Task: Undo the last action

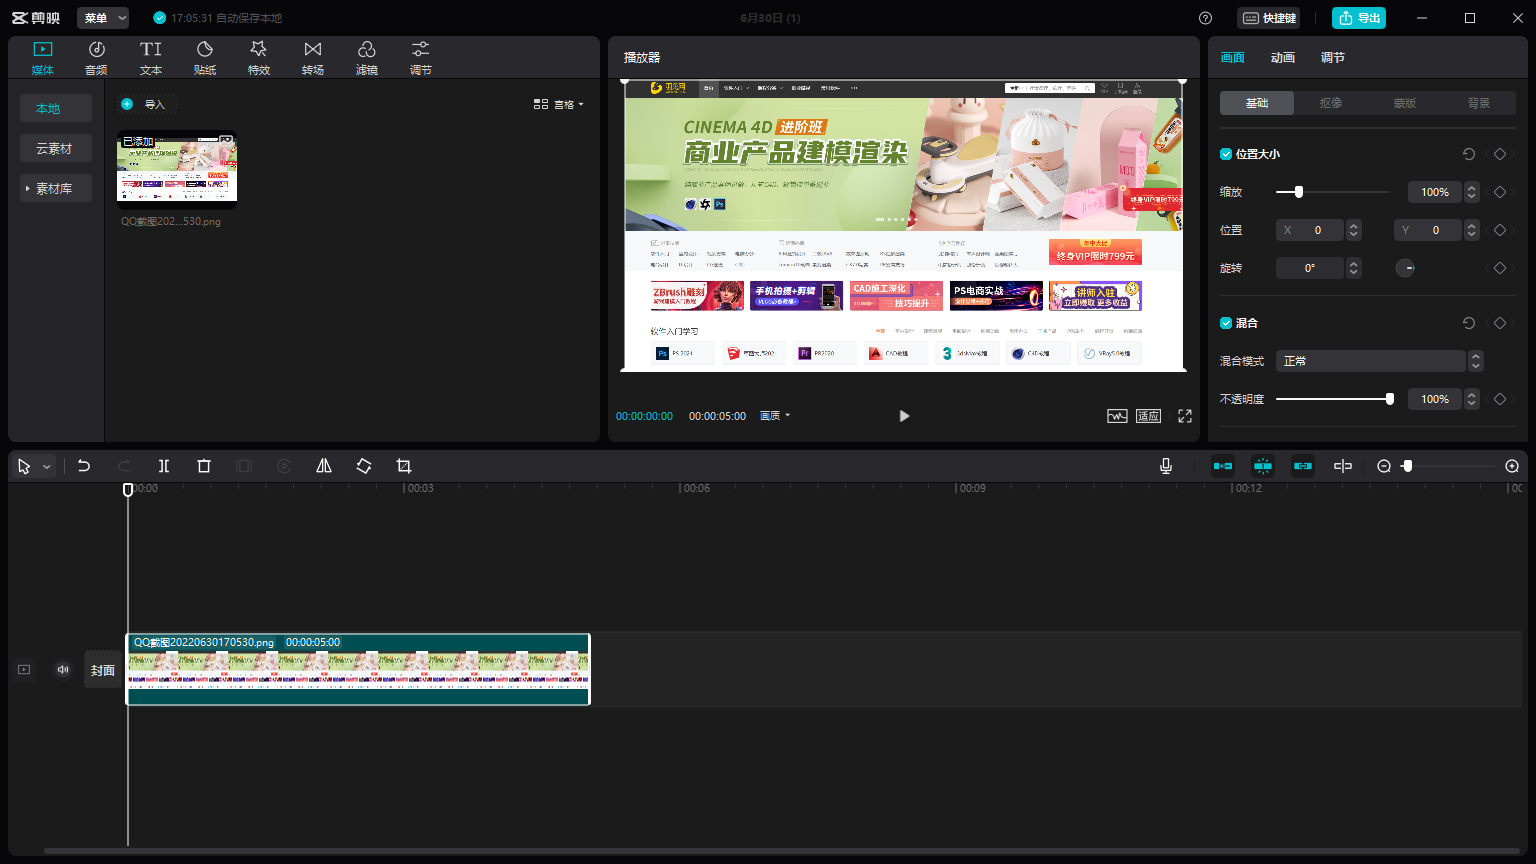Action: 84,466
